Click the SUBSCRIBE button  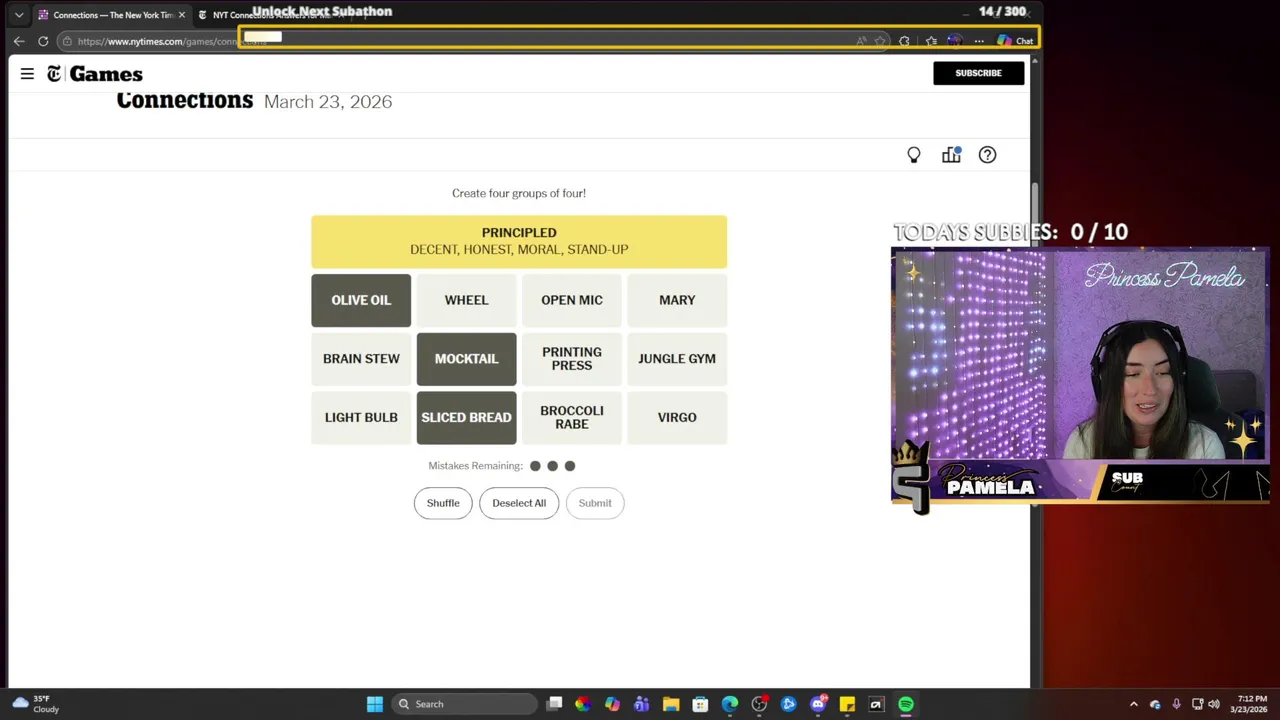pyautogui.click(x=978, y=73)
